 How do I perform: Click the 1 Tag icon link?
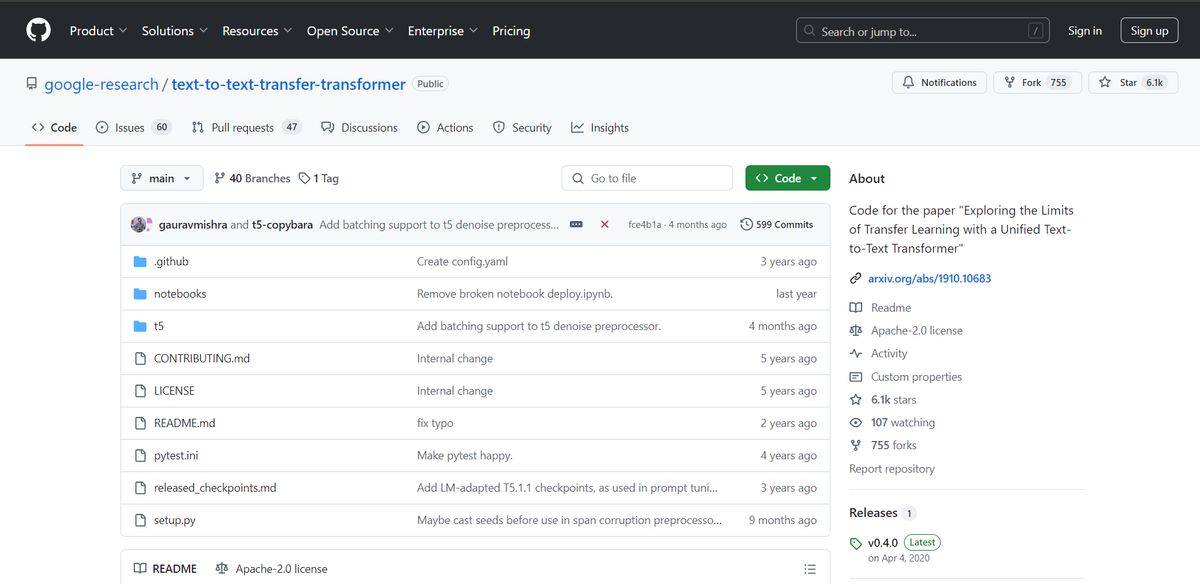319,179
